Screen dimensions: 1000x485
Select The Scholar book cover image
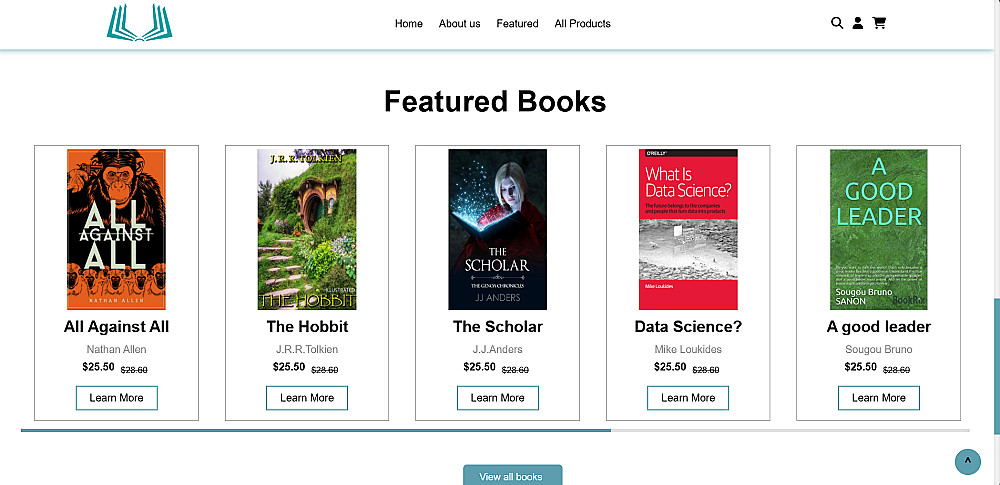pos(497,229)
